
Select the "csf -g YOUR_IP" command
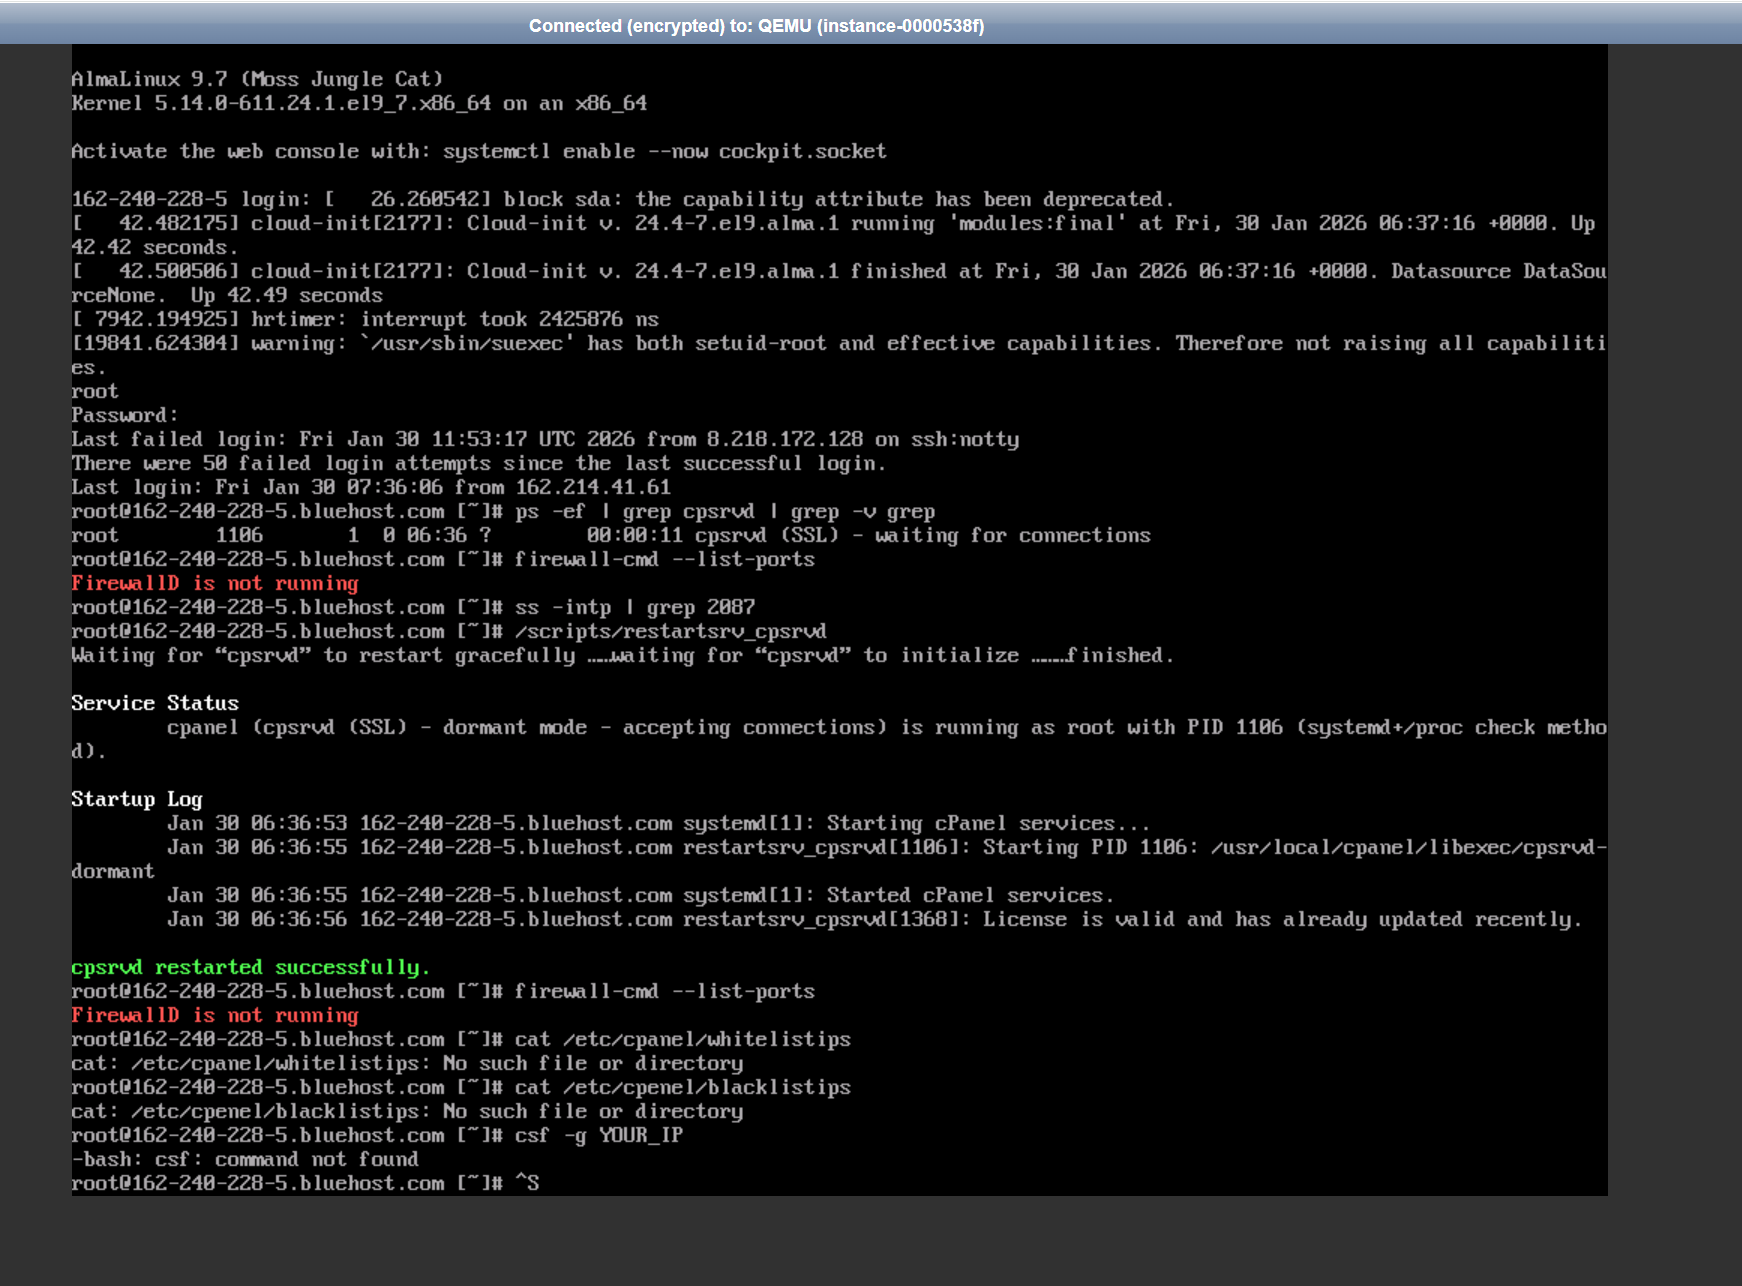(x=599, y=1135)
